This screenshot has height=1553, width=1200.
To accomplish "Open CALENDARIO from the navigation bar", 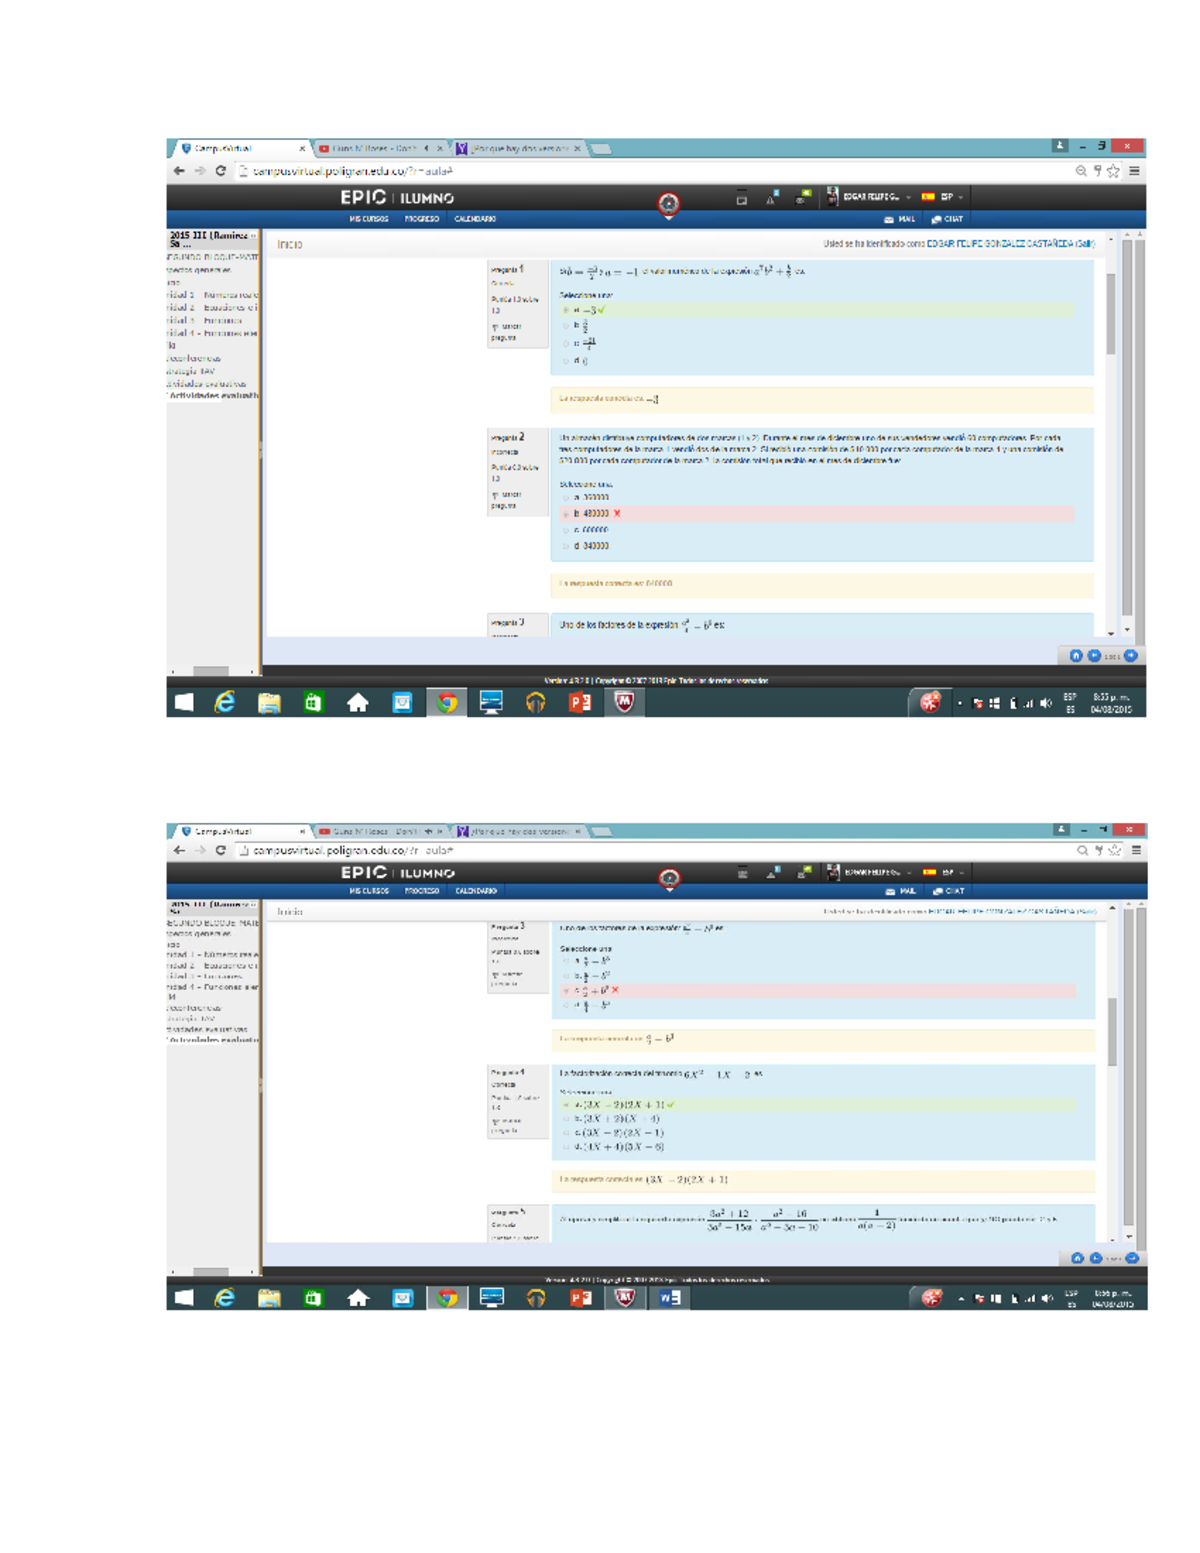I will click(x=473, y=218).
